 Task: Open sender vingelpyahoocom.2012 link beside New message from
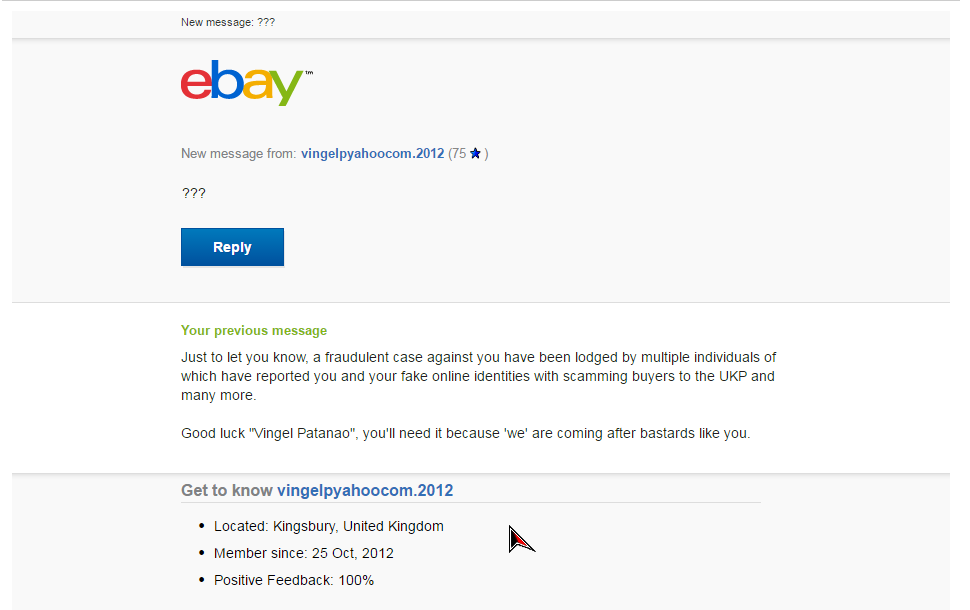pyautogui.click(x=372, y=153)
